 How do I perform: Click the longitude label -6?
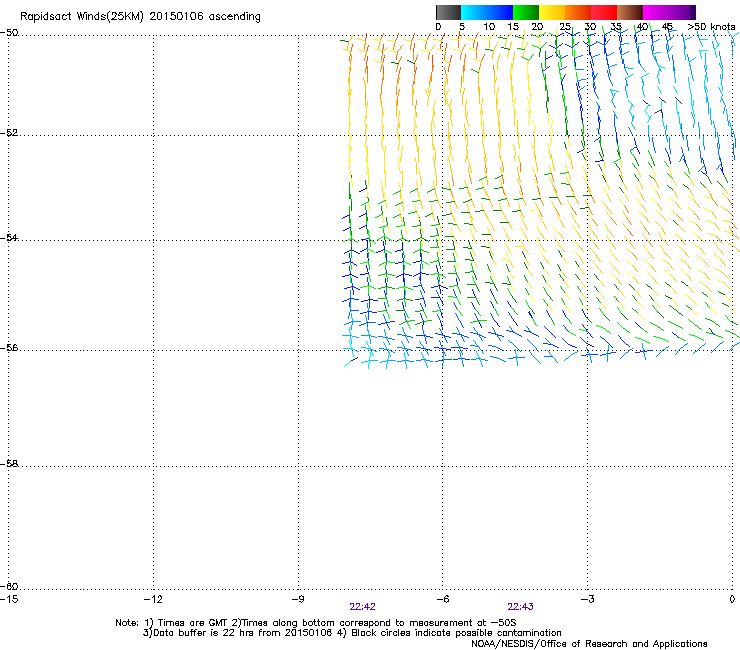click(442, 599)
